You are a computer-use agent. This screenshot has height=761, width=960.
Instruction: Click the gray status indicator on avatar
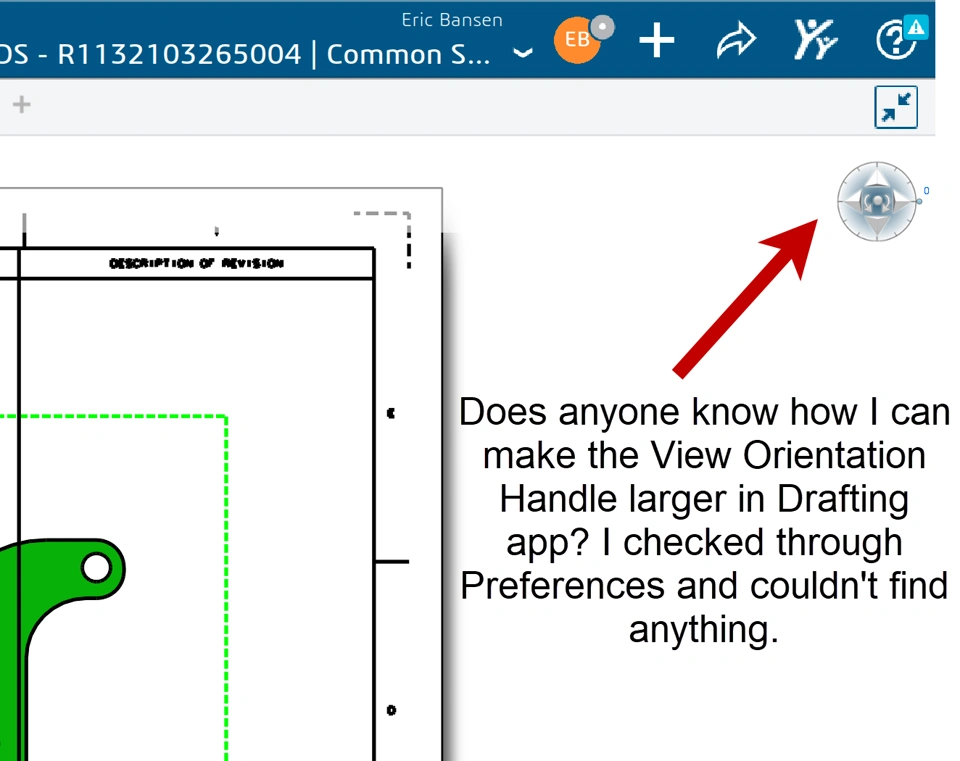[x=602, y=28]
